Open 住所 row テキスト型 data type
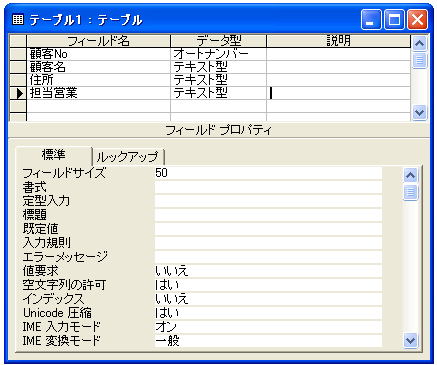Viewport: 437px width, 365px height. [219, 80]
